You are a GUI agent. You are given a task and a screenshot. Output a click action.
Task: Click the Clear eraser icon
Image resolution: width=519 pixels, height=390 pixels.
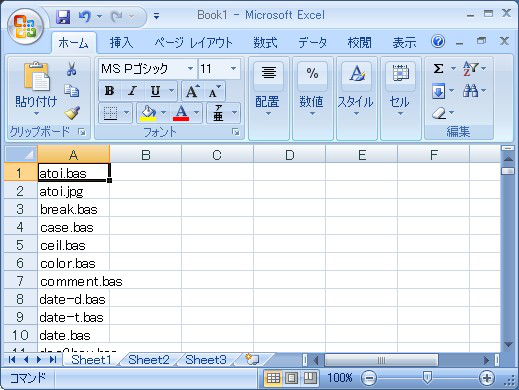[439, 113]
